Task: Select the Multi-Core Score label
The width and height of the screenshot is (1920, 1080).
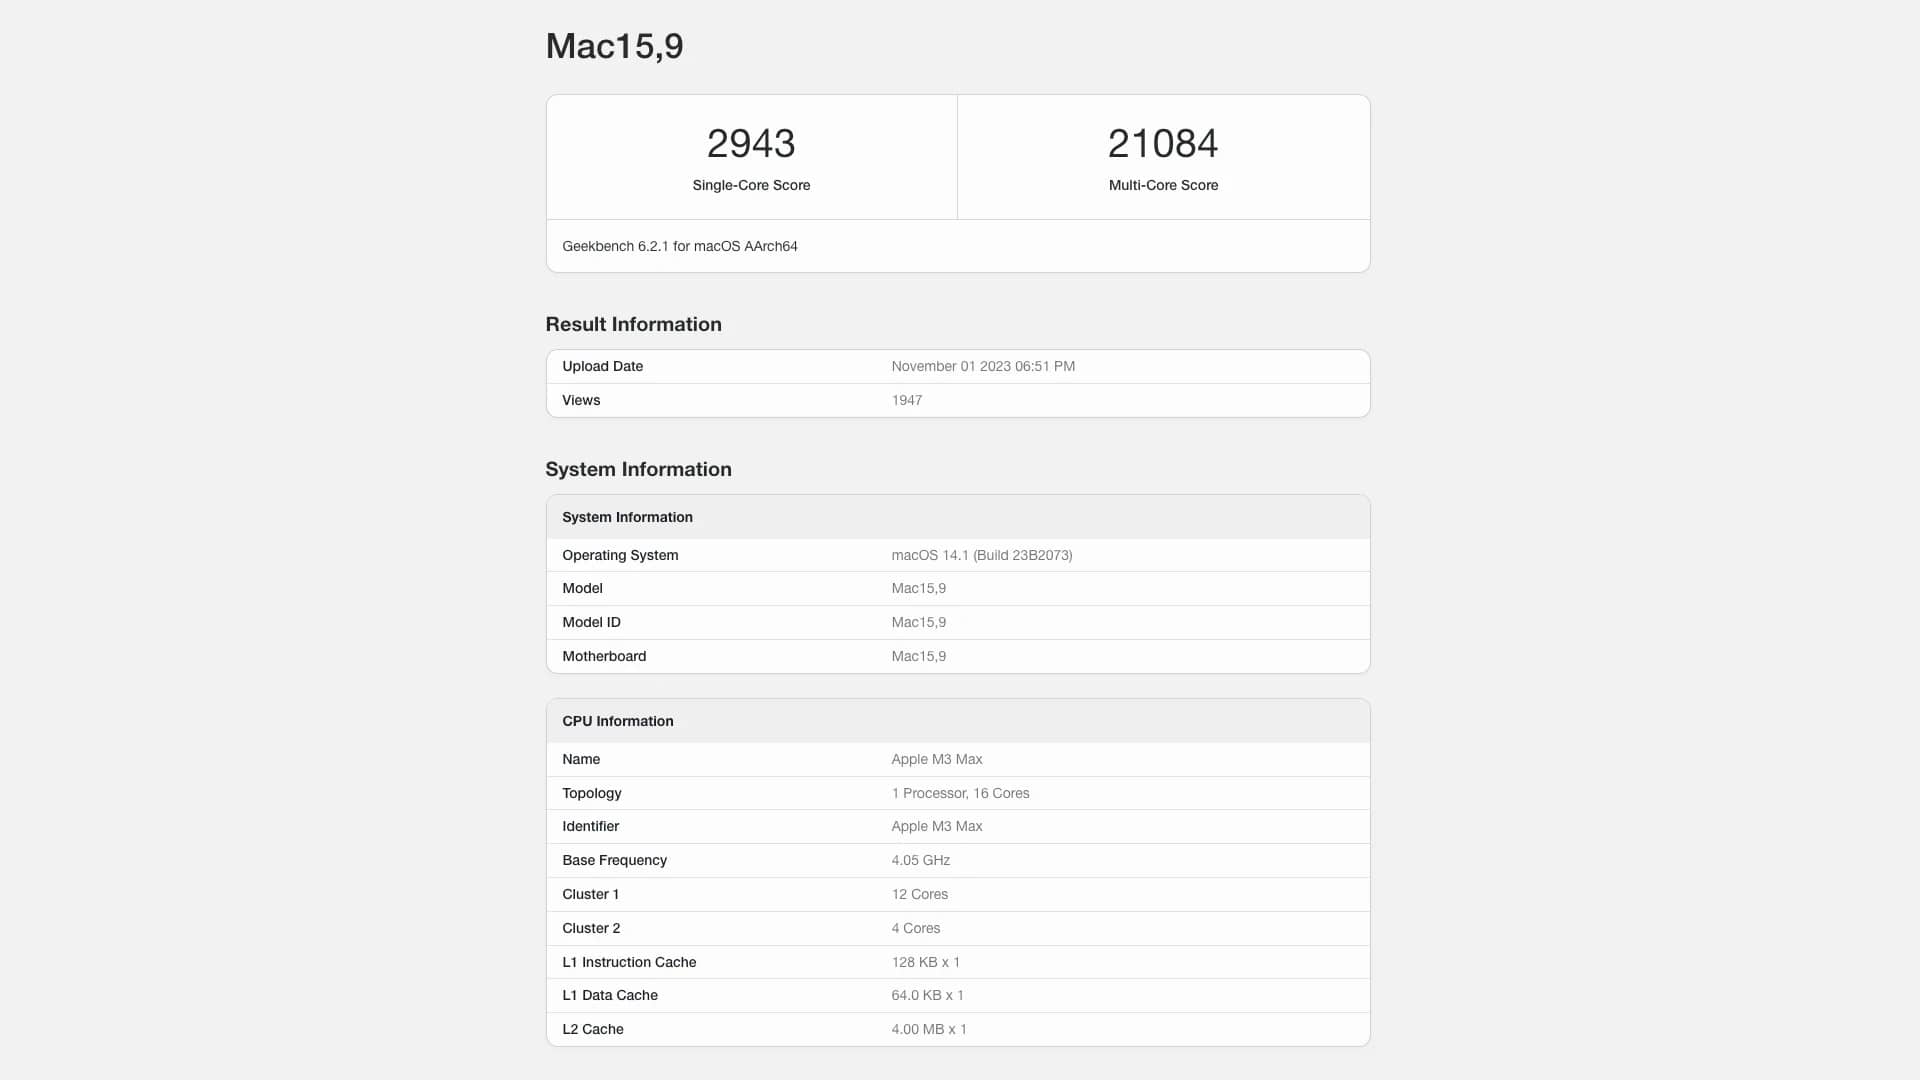Action: click(x=1163, y=185)
